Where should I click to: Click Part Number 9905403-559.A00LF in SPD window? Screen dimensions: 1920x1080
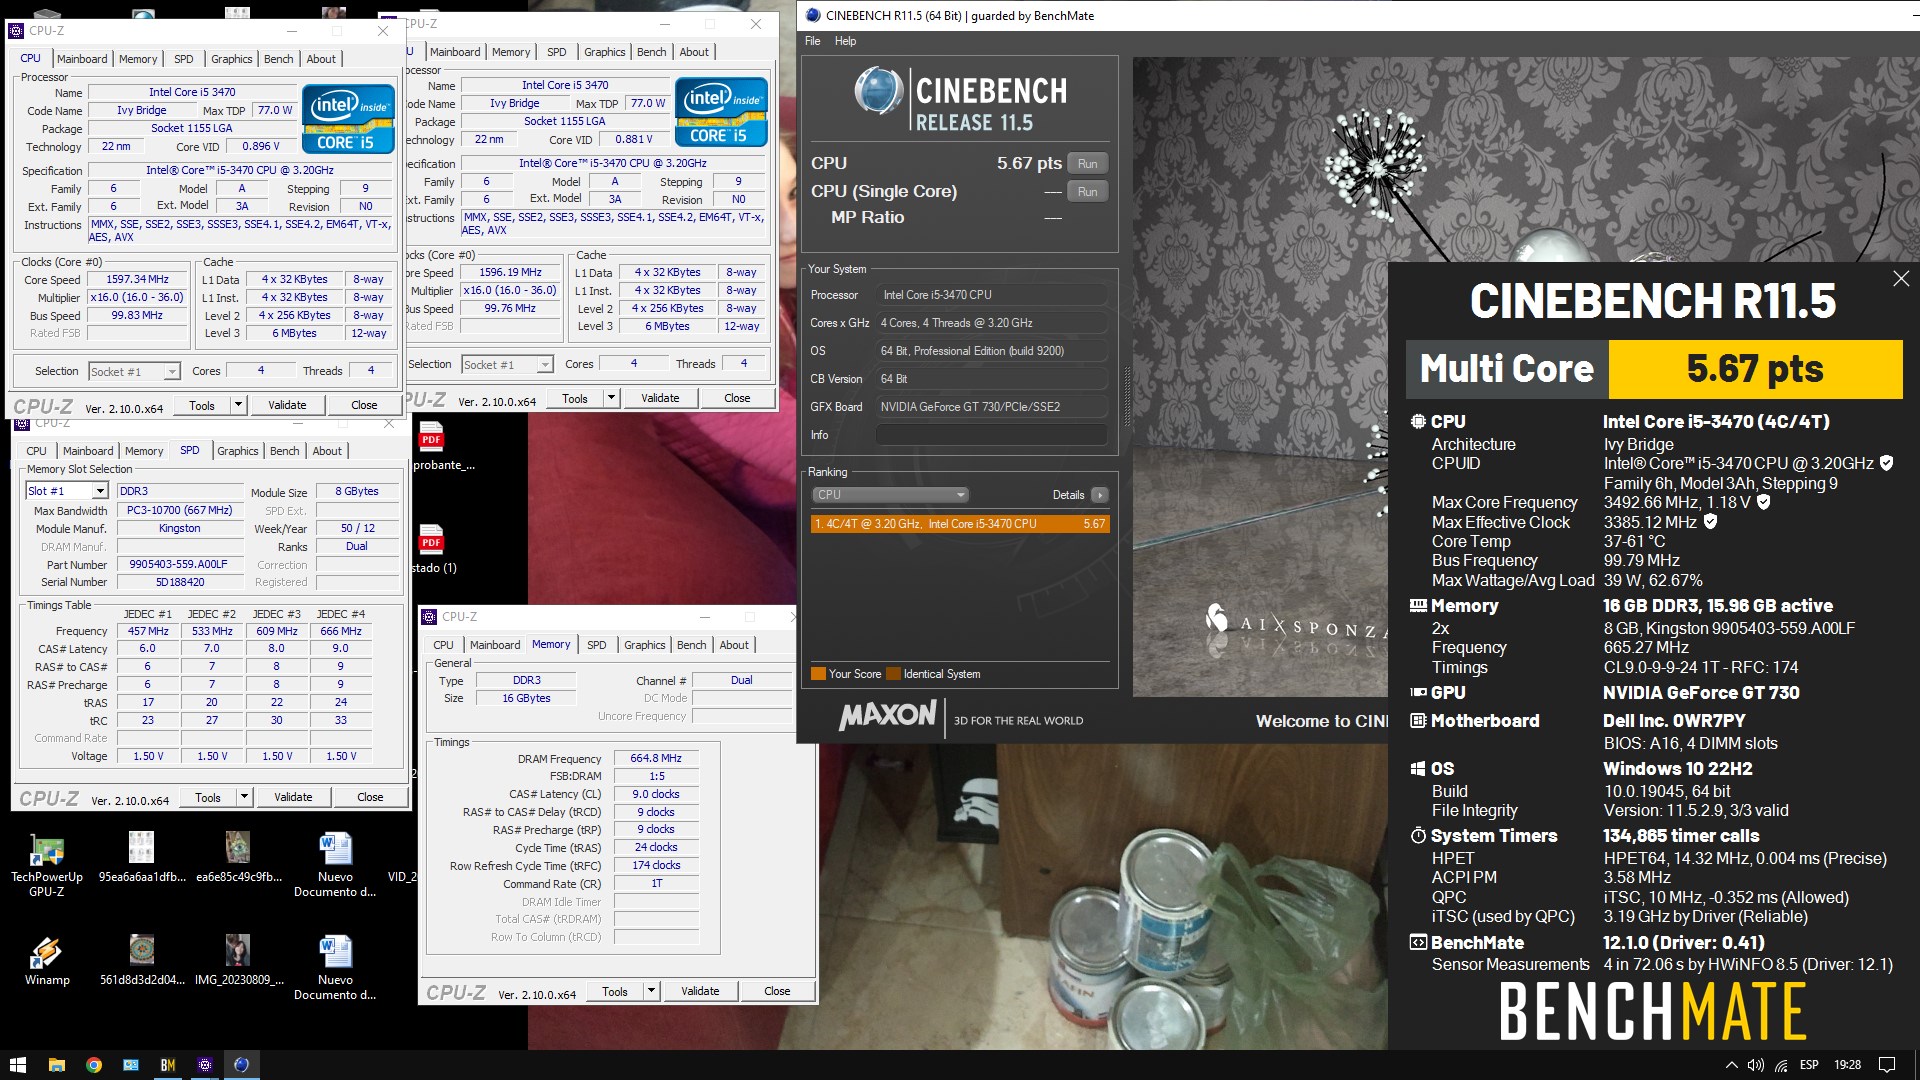tap(180, 564)
